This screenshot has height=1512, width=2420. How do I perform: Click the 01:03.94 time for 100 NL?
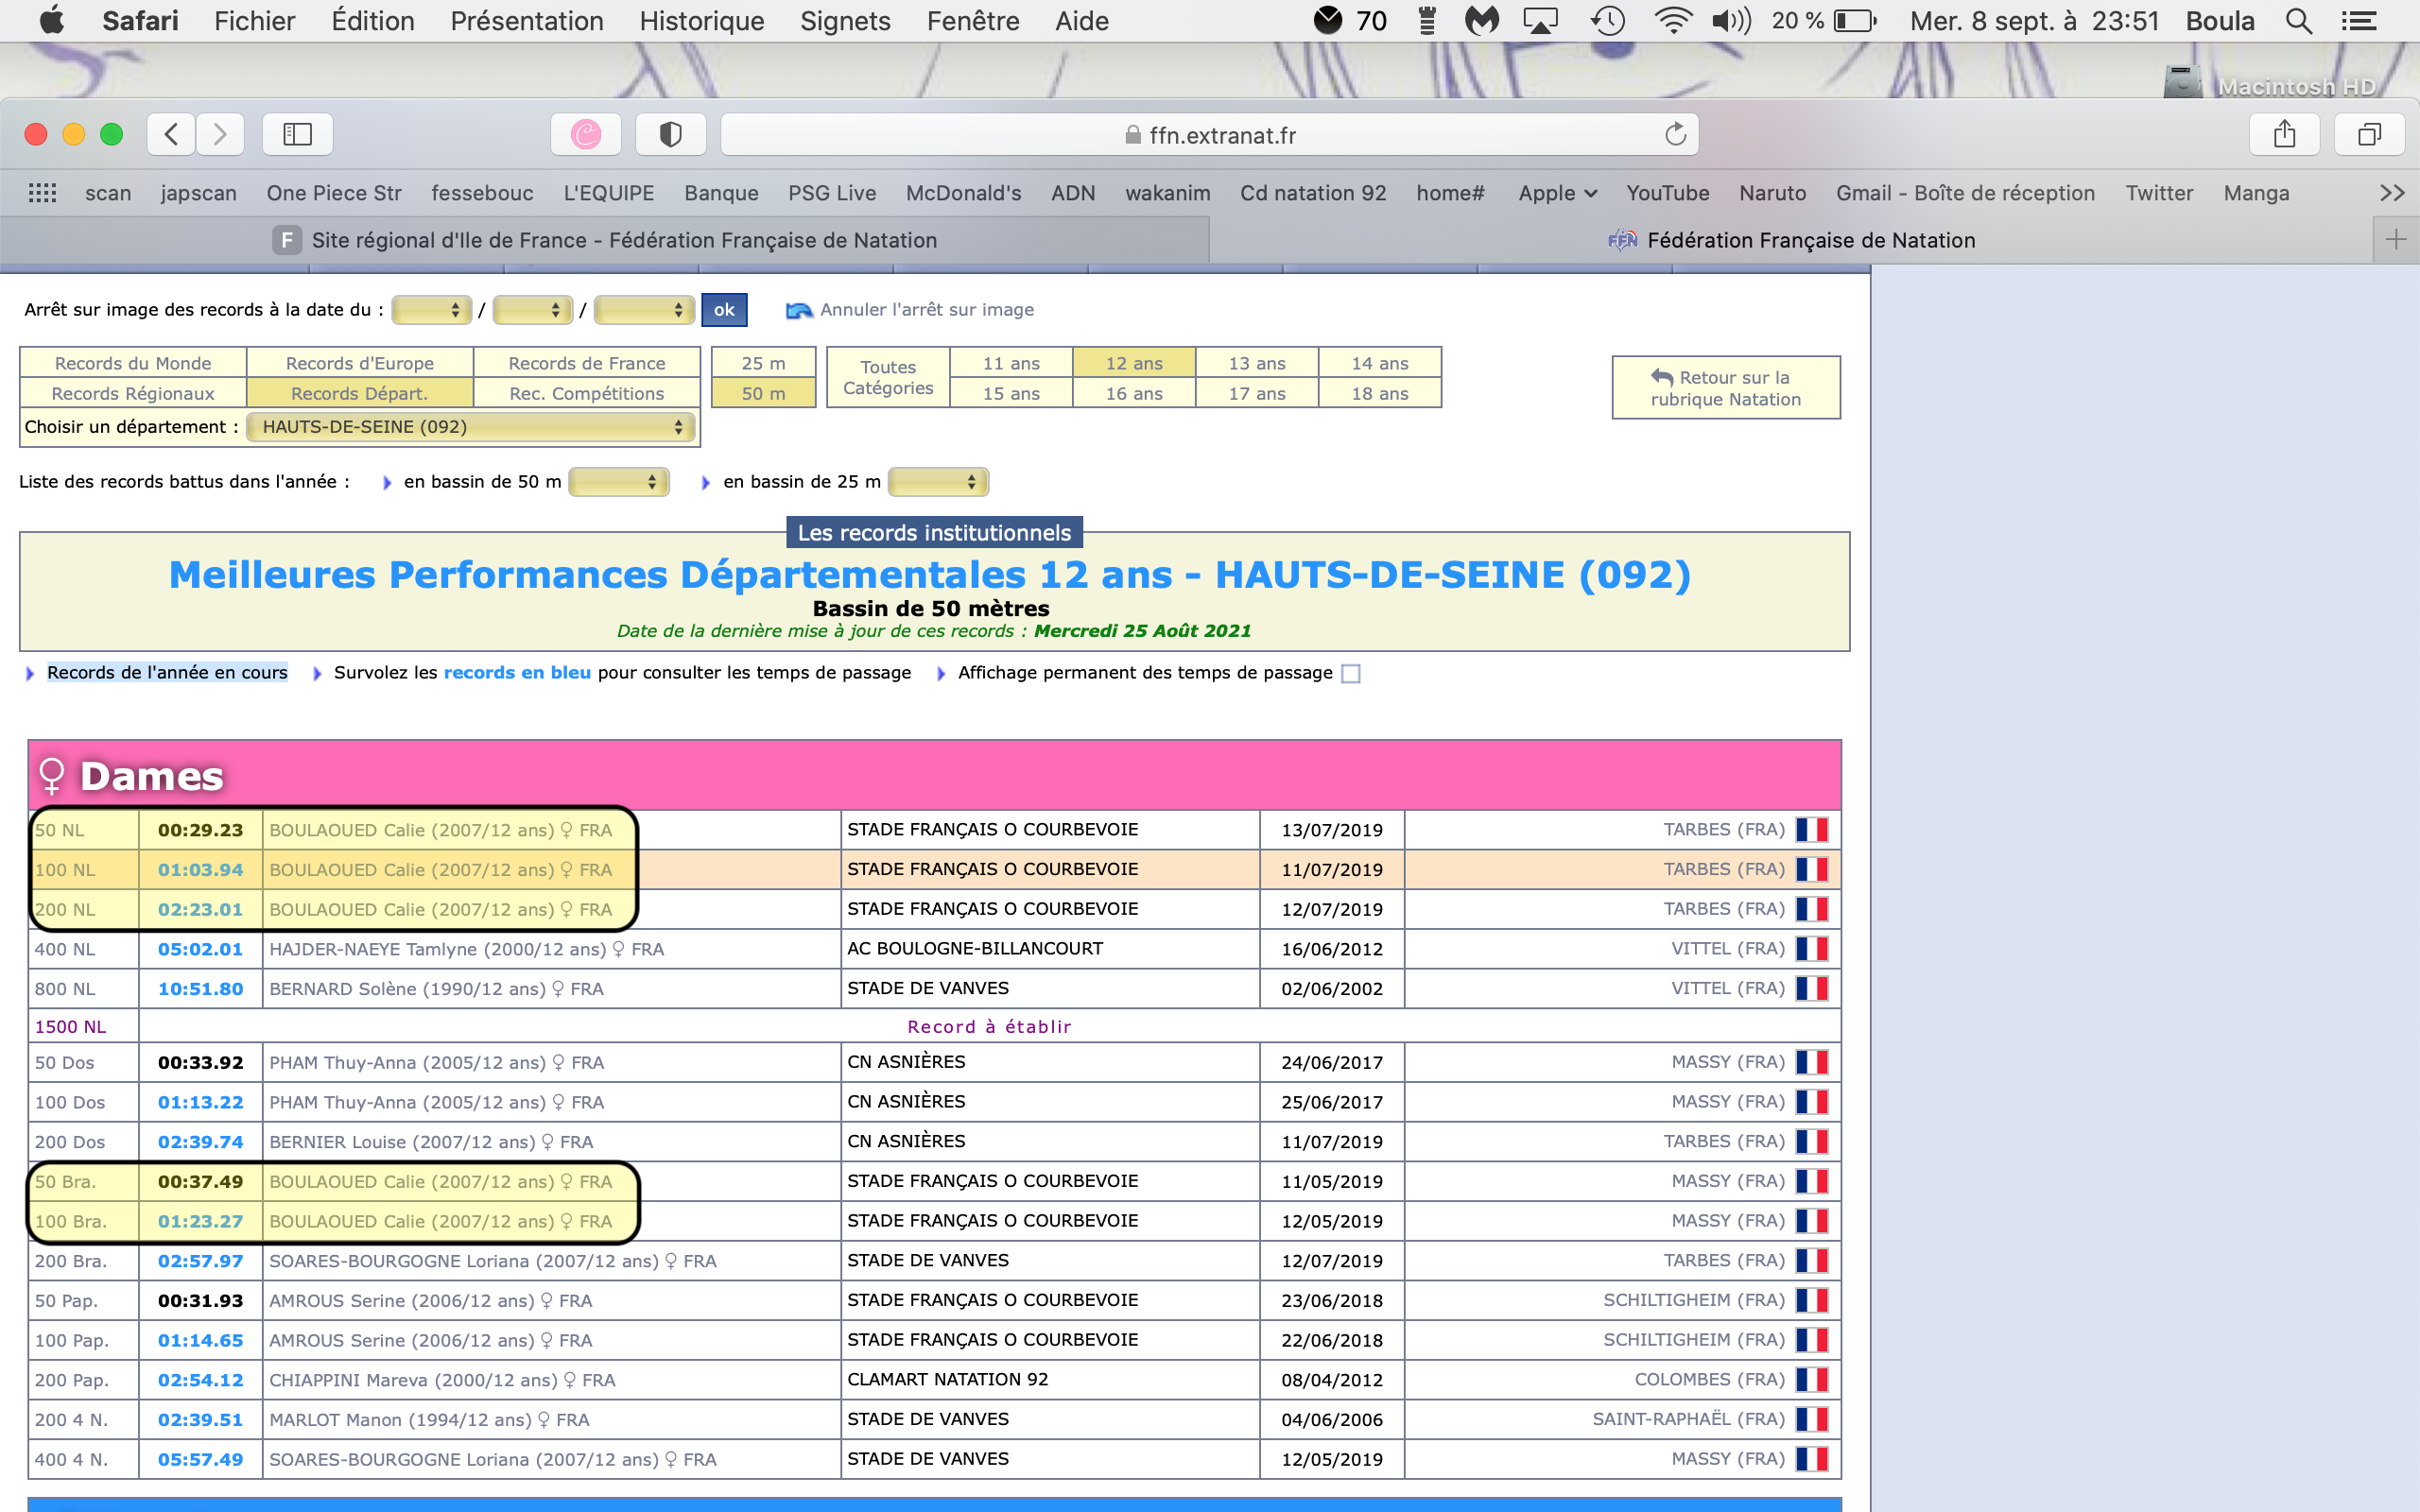pos(200,870)
